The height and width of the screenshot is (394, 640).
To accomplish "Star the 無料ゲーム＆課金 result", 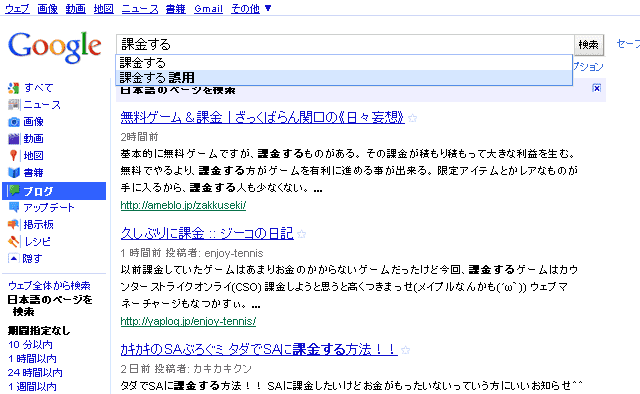I will [413, 118].
